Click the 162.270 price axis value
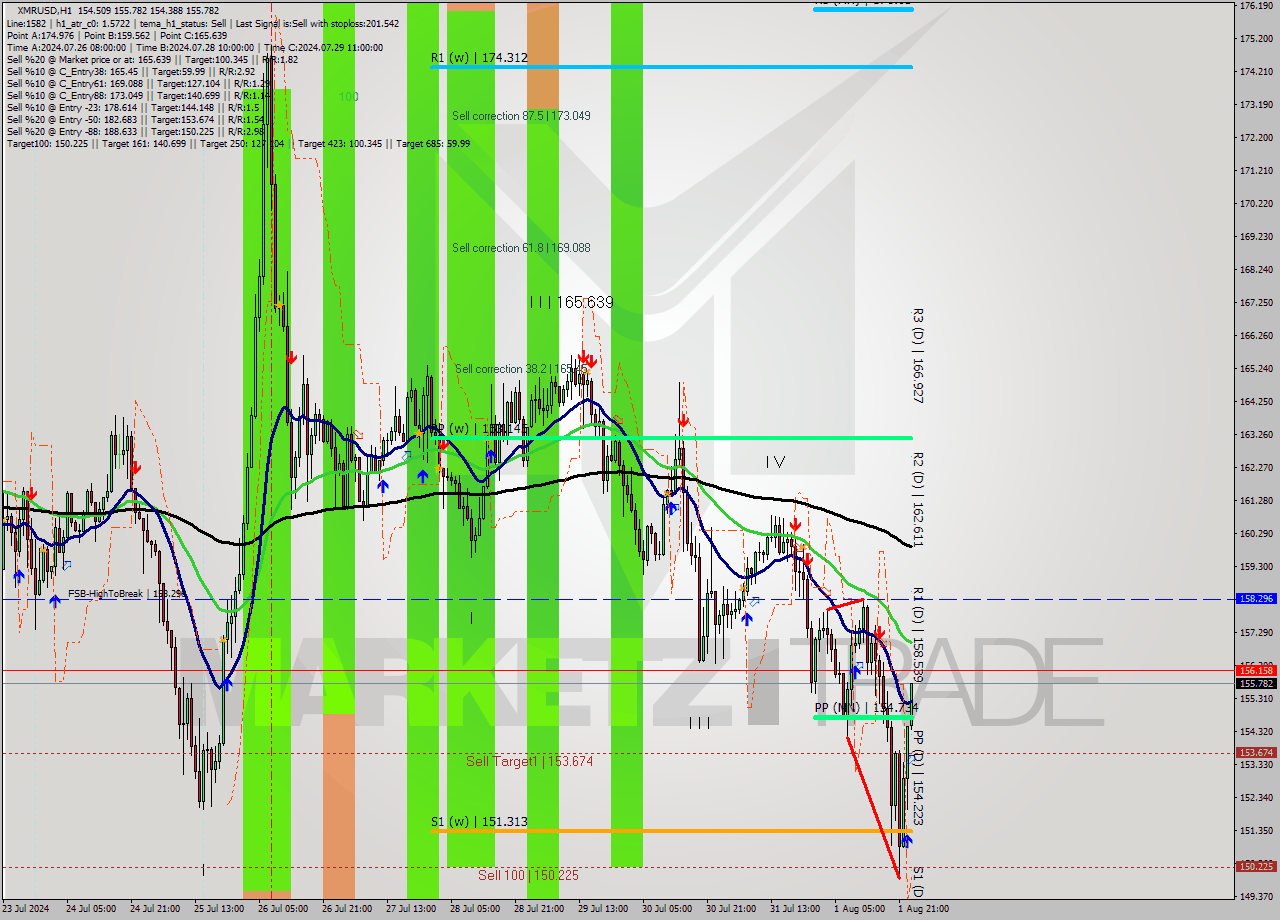 tap(1256, 468)
